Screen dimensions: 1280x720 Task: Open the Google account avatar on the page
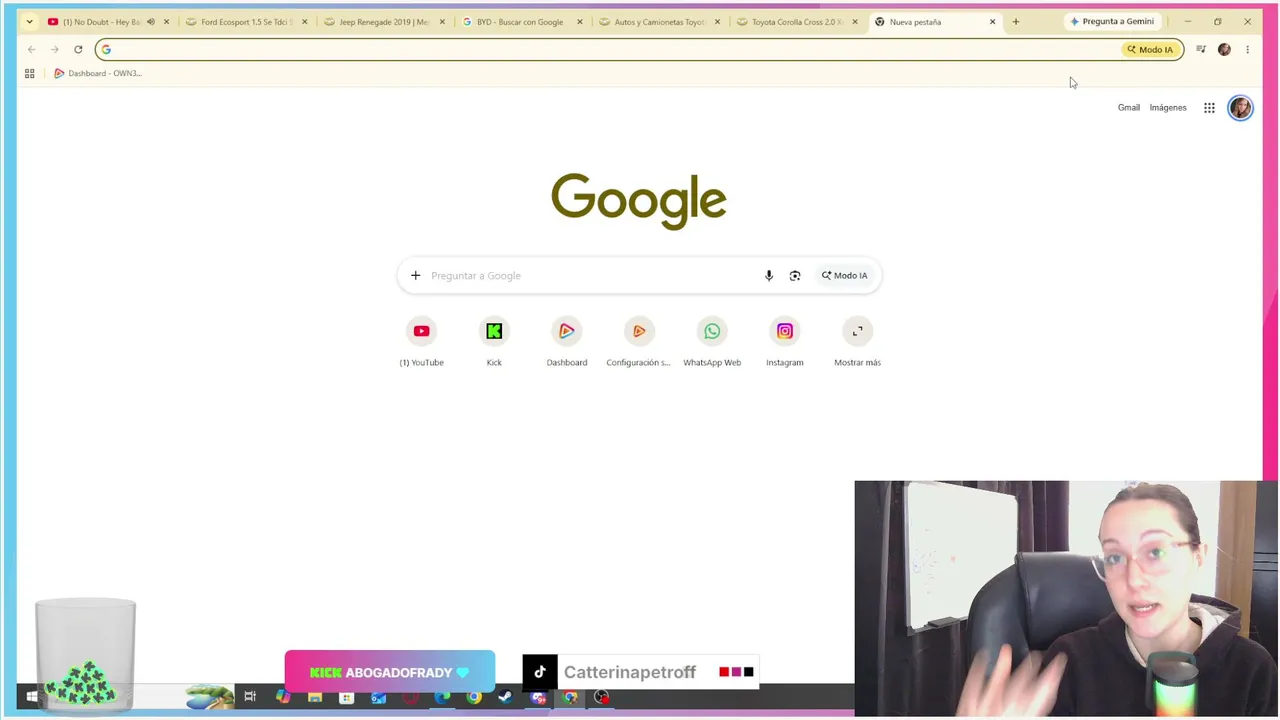1240,108
